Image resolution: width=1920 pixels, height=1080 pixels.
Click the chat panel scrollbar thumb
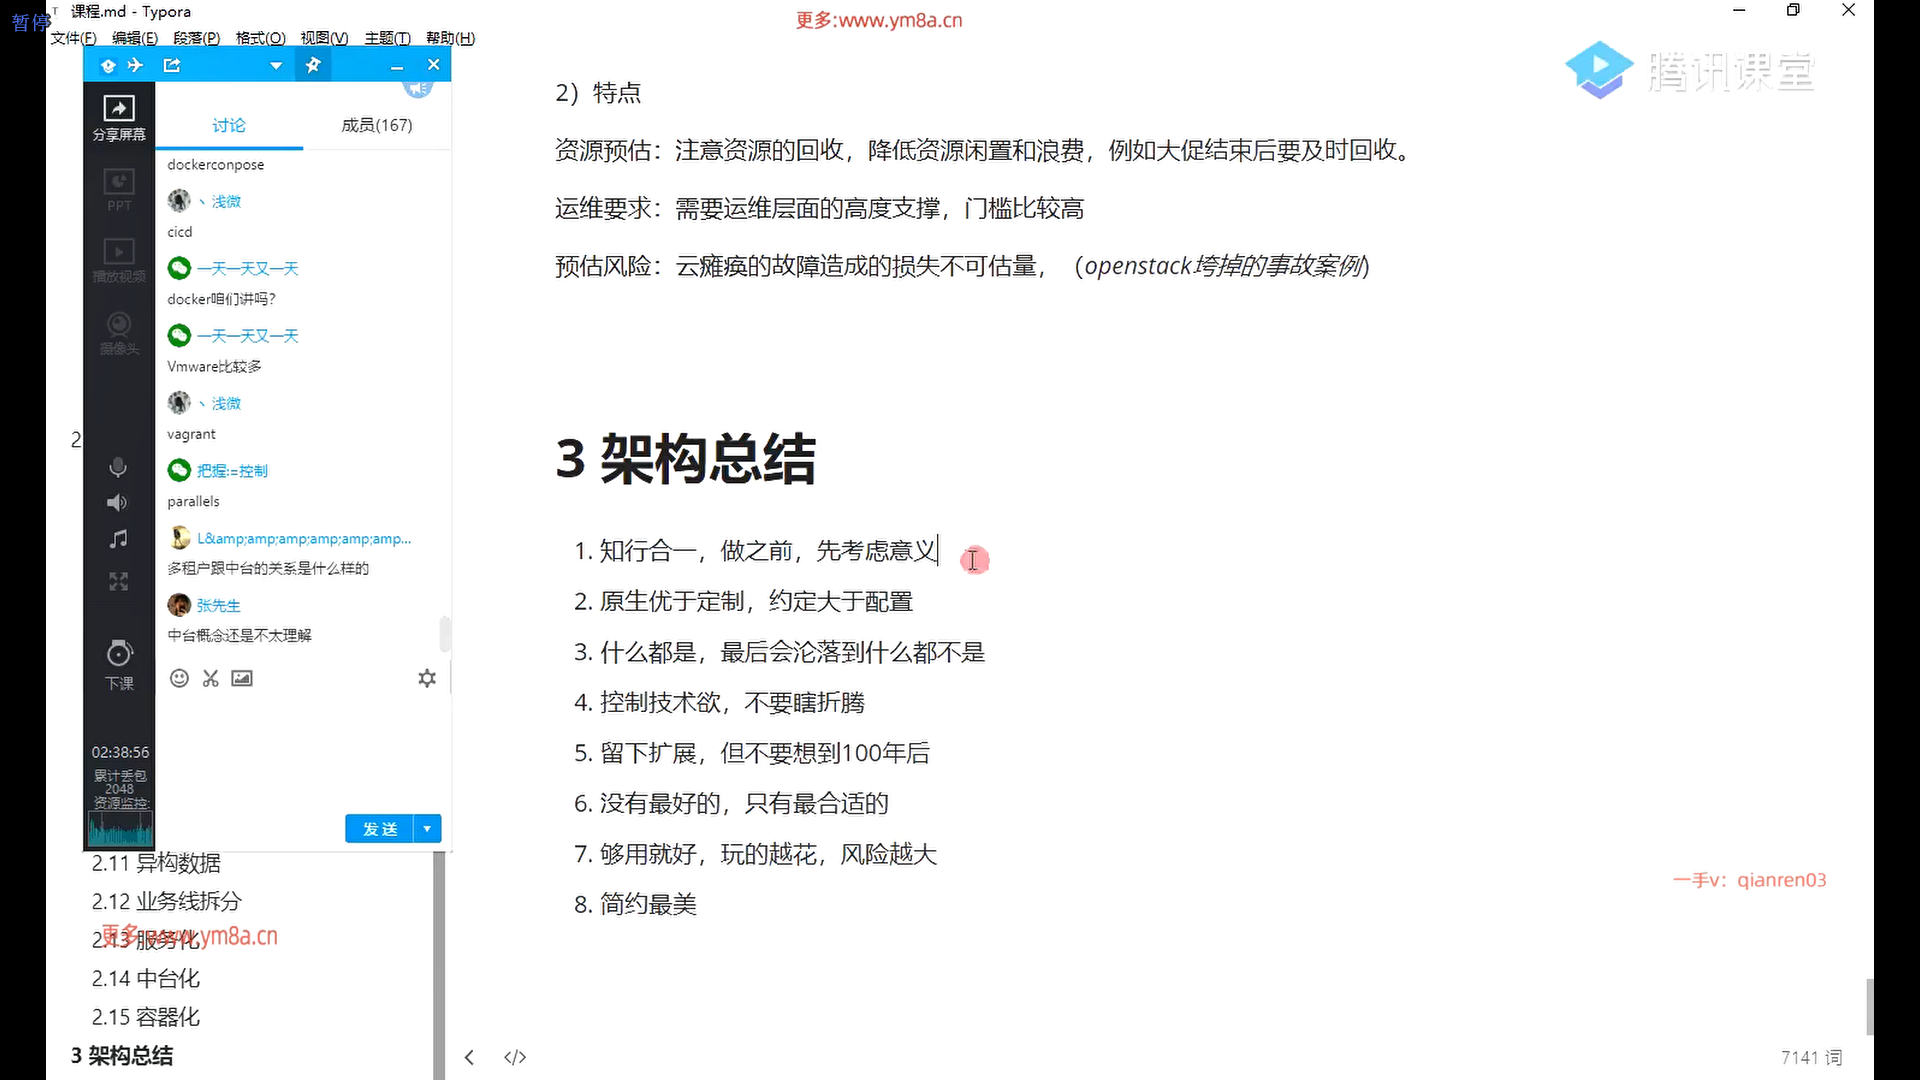point(444,634)
